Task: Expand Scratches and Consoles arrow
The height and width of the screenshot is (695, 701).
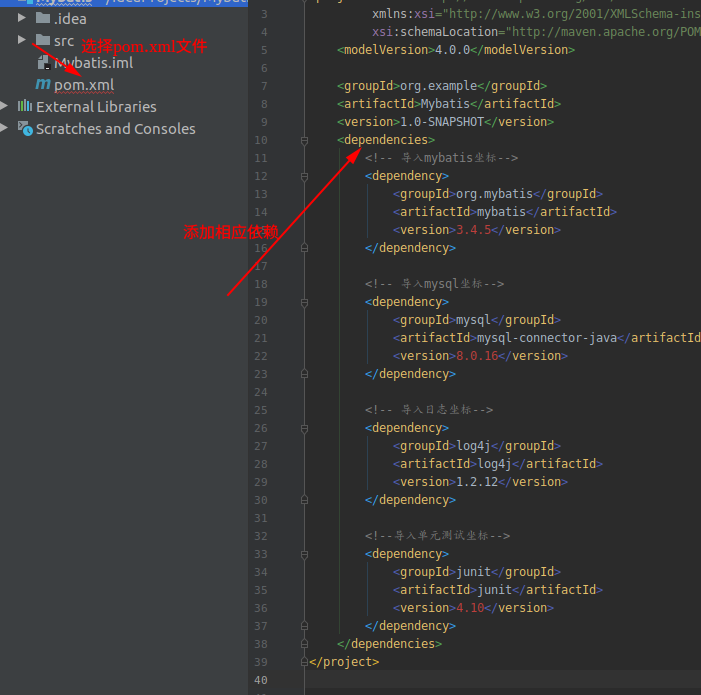Action: click(4, 128)
